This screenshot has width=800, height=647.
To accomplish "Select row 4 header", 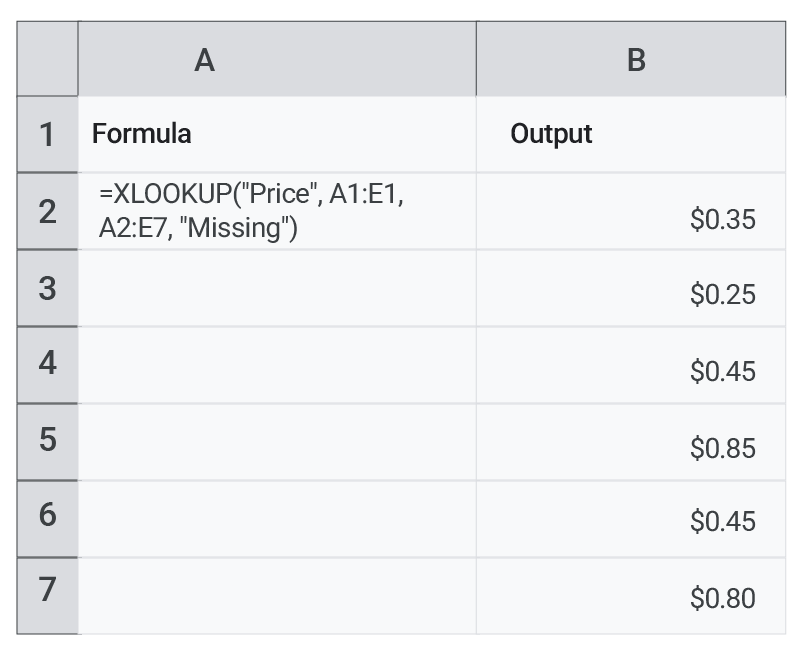I will click(x=47, y=364).
